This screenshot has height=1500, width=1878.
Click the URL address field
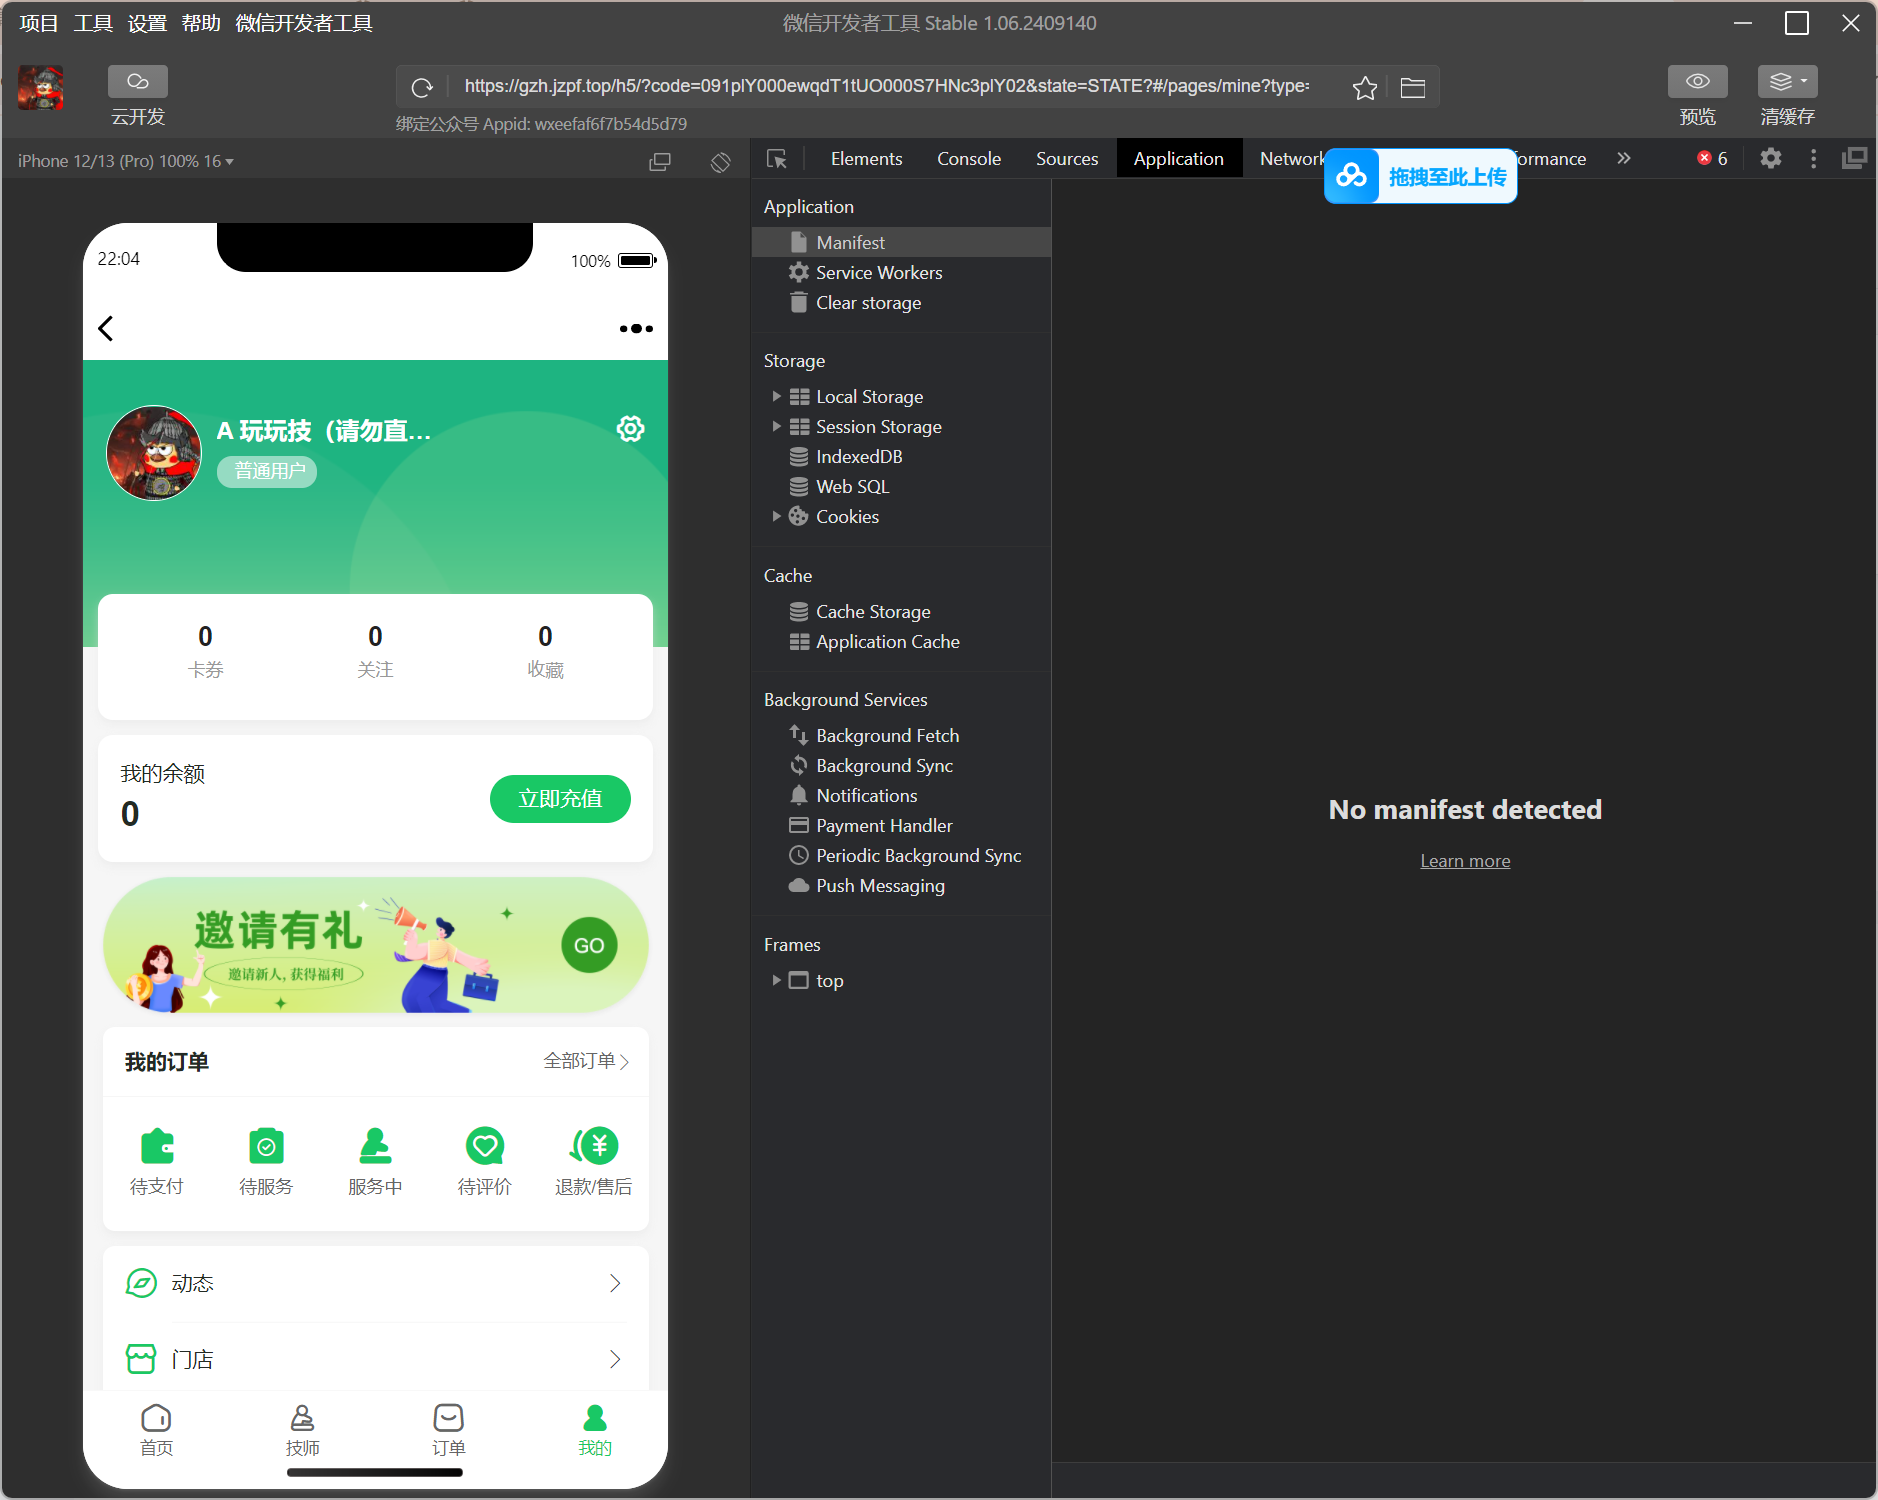886,87
